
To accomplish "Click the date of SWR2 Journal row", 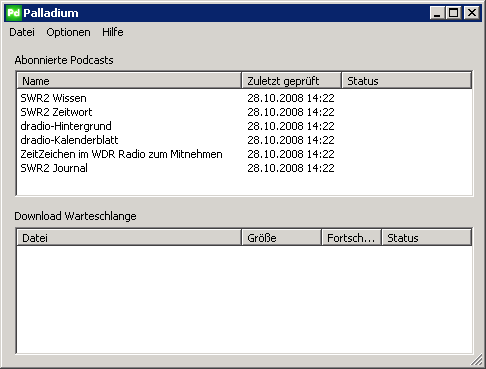I will (x=291, y=168).
